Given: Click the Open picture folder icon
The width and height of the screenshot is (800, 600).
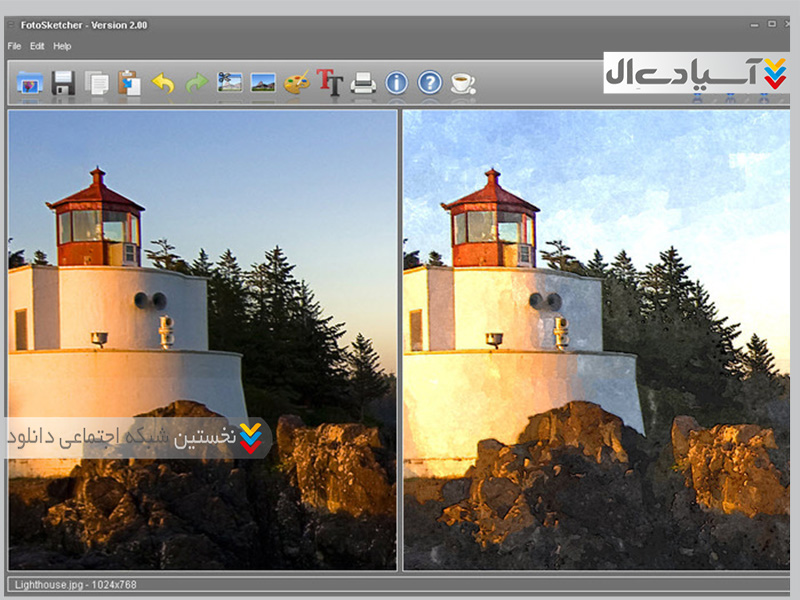Looking at the screenshot, I should [x=30, y=83].
